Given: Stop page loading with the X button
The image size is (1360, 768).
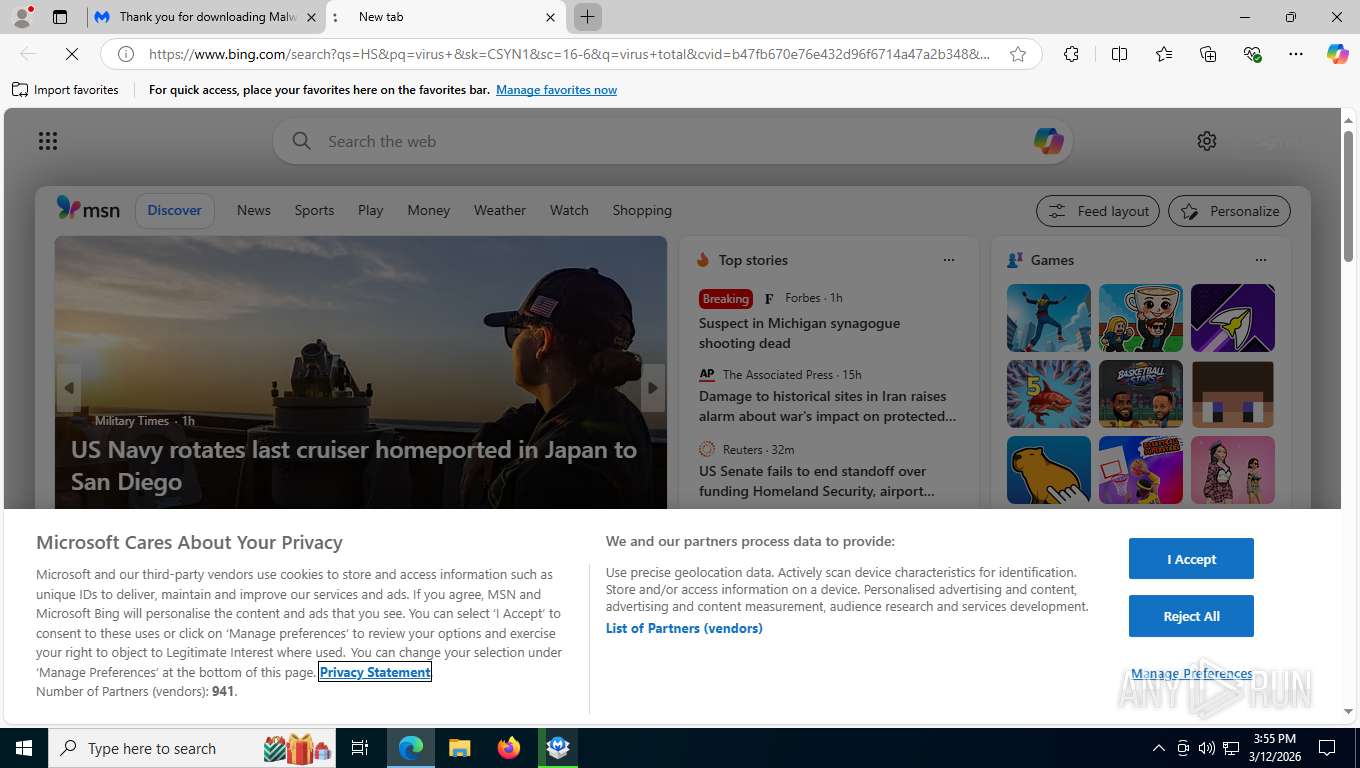Looking at the screenshot, I should pyautogui.click(x=71, y=54).
